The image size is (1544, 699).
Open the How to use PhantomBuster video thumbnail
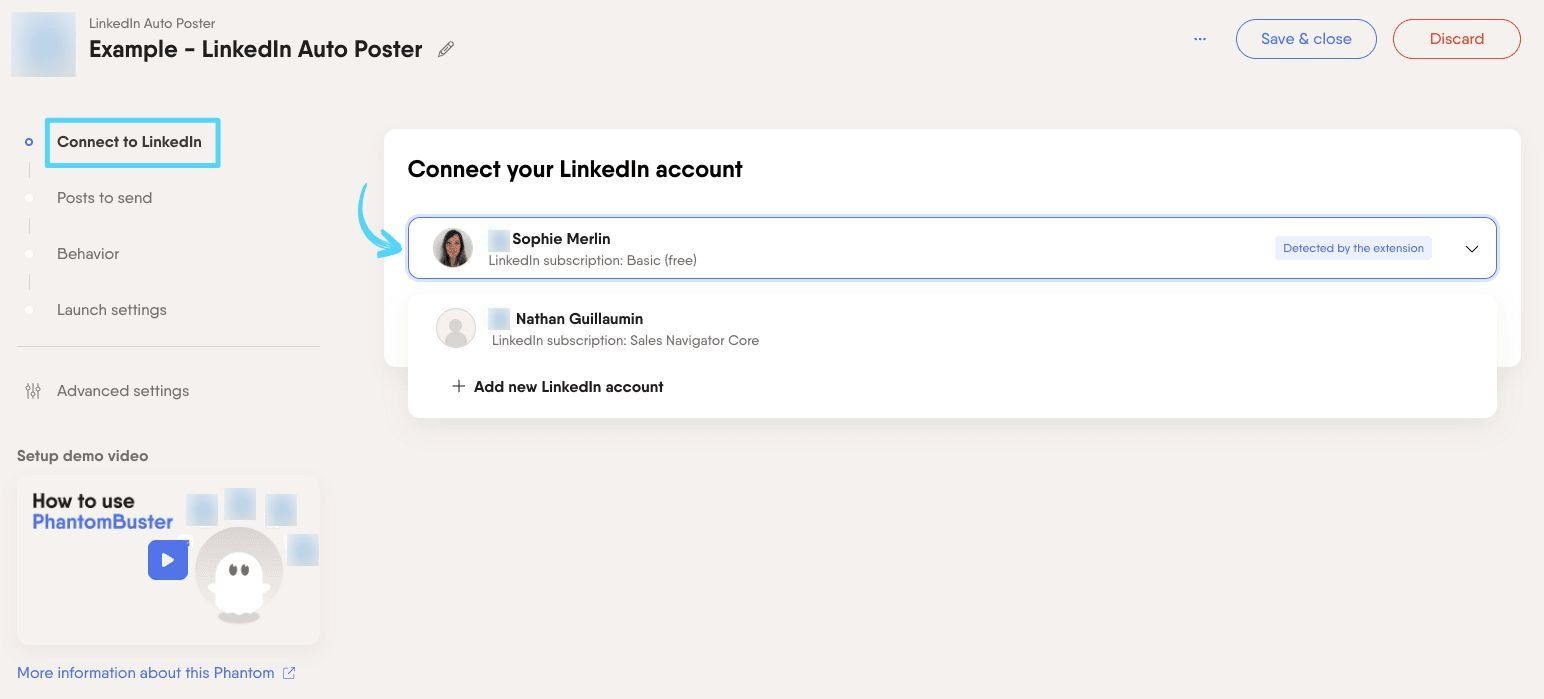(x=168, y=559)
